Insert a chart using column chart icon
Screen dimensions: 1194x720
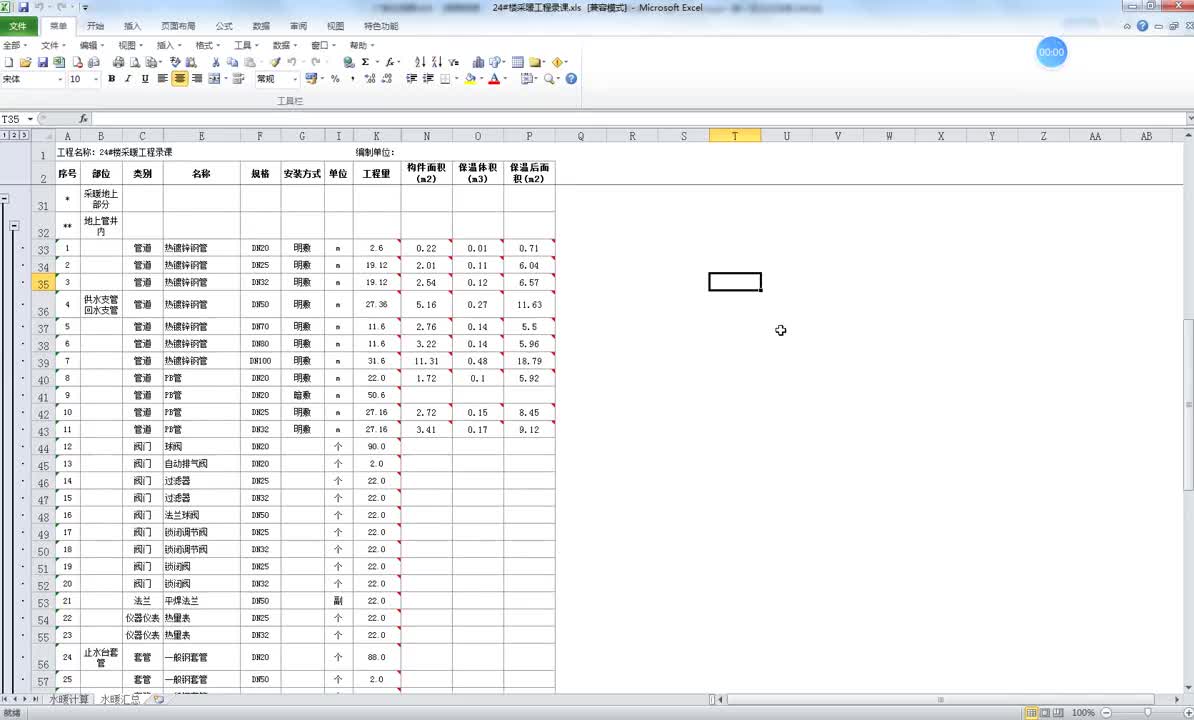(x=478, y=62)
